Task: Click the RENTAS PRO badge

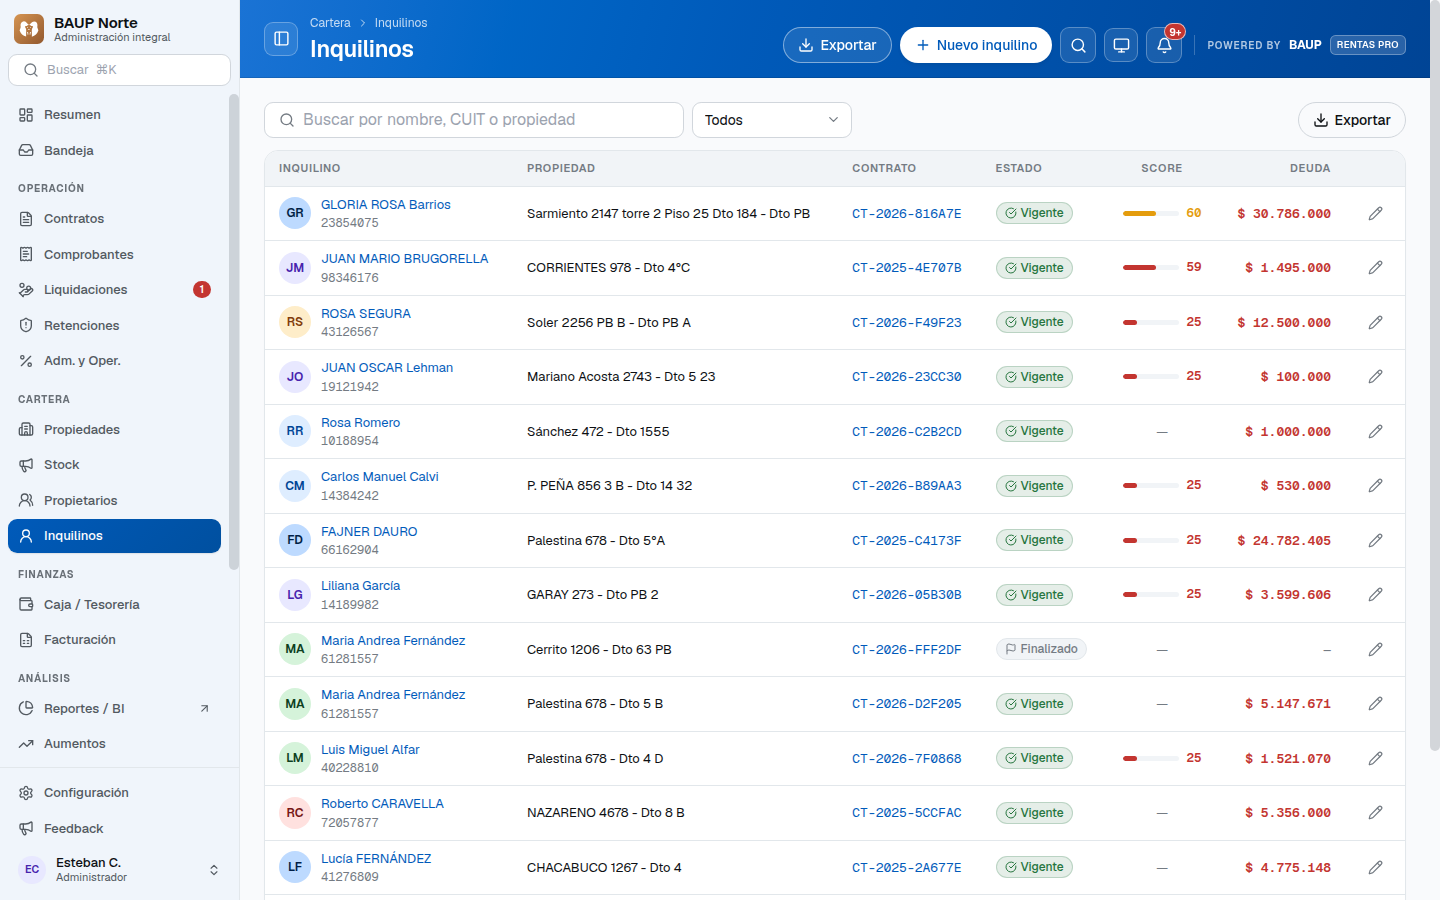Action: point(1368,45)
